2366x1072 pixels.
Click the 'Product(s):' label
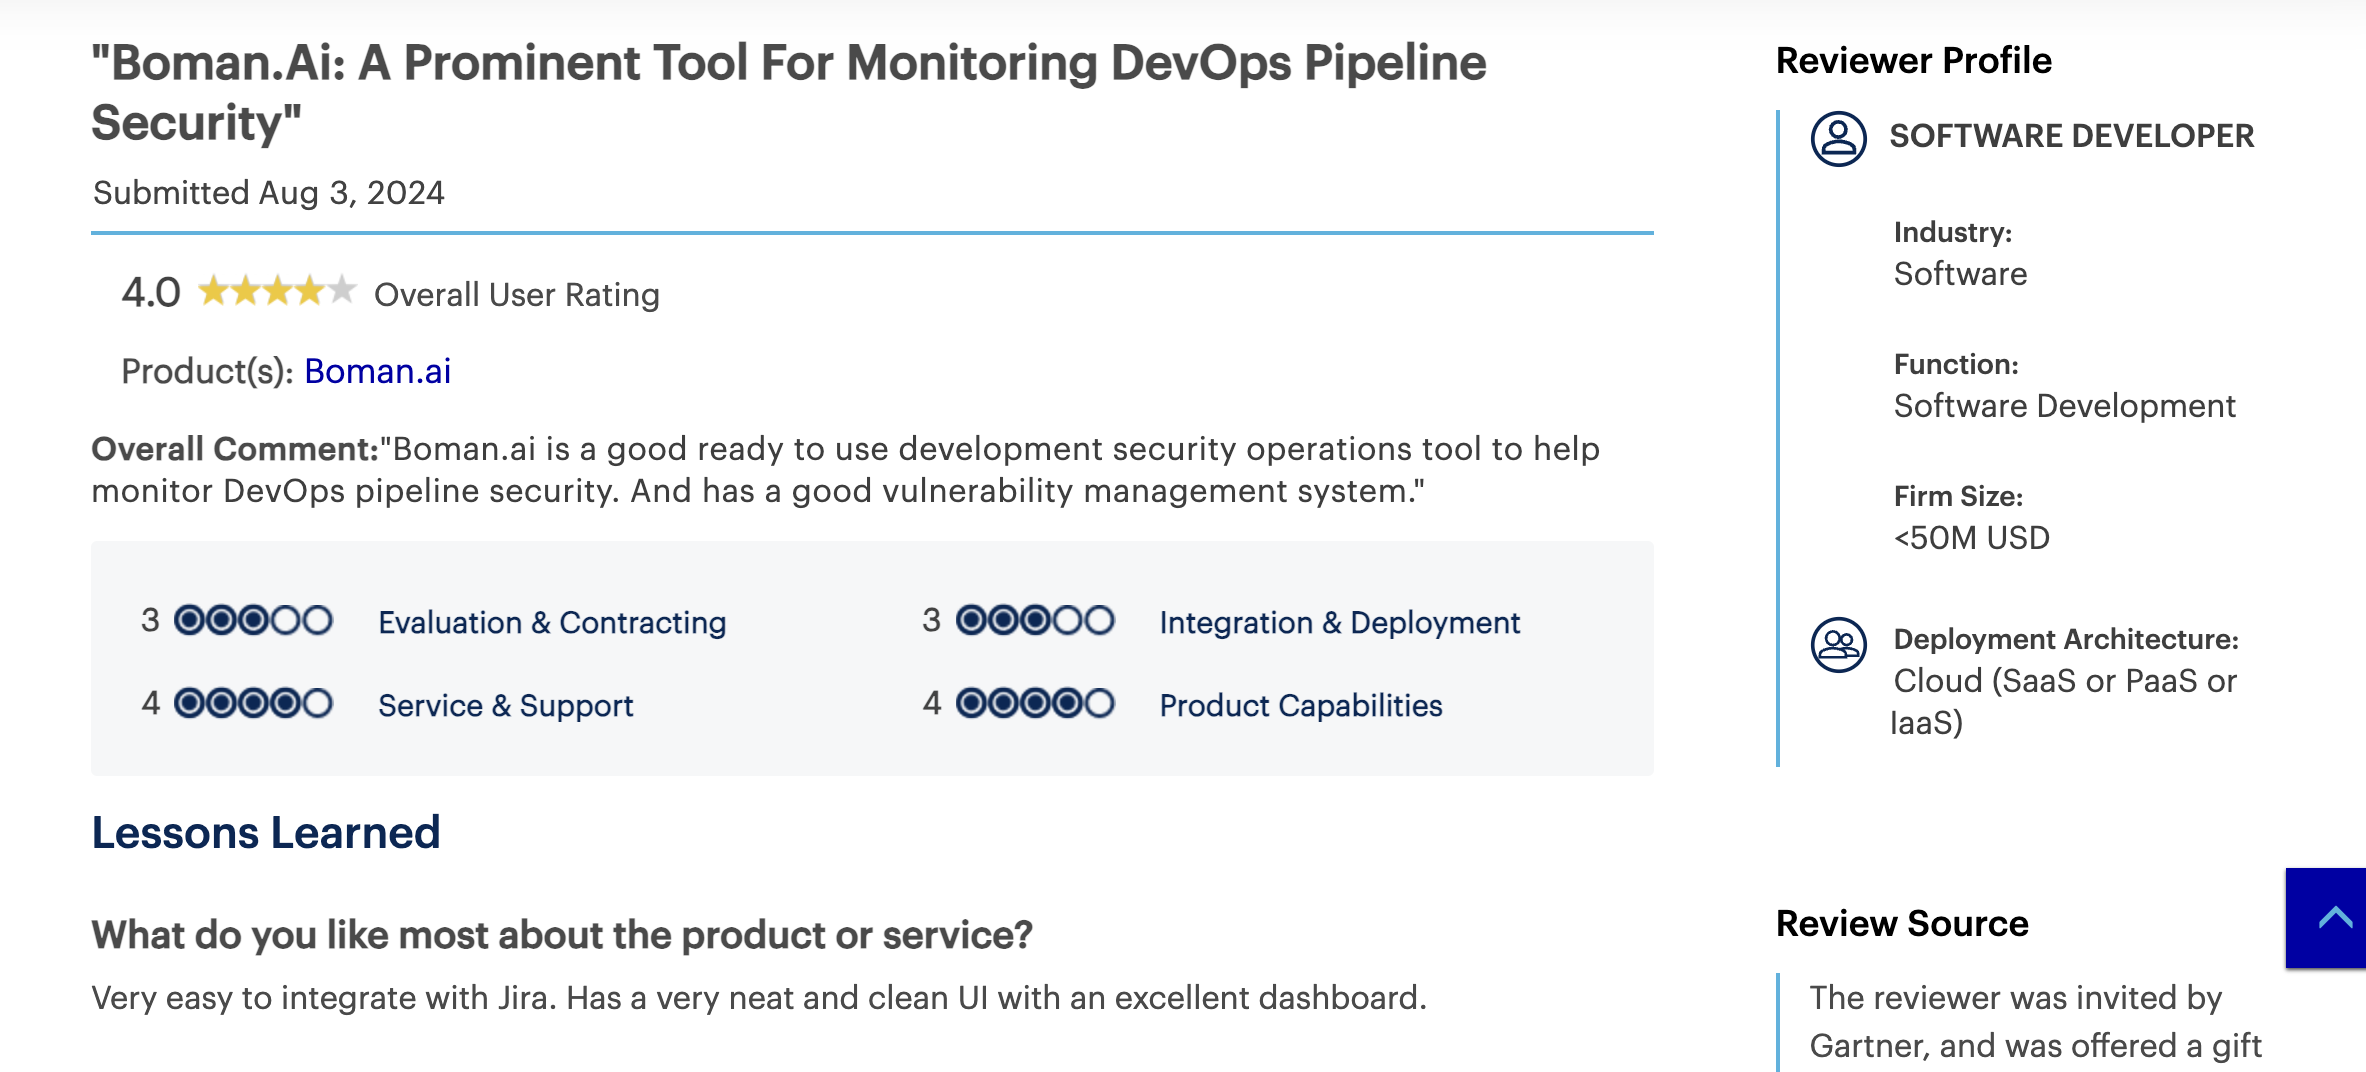pyautogui.click(x=207, y=371)
